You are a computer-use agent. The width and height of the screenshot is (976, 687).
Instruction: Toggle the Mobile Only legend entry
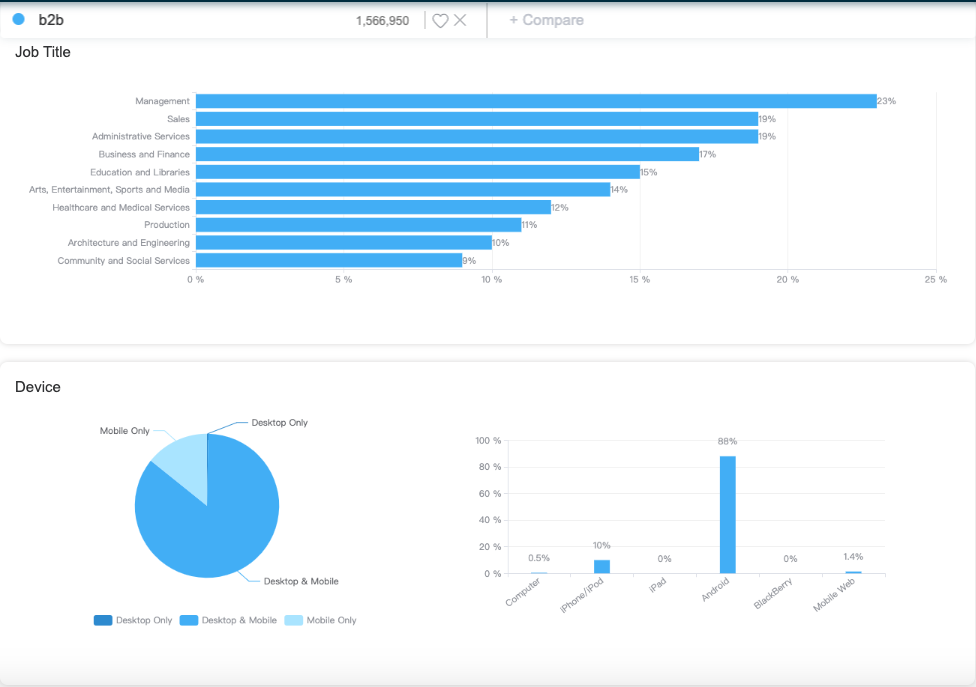pyautogui.click(x=321, y=620)
